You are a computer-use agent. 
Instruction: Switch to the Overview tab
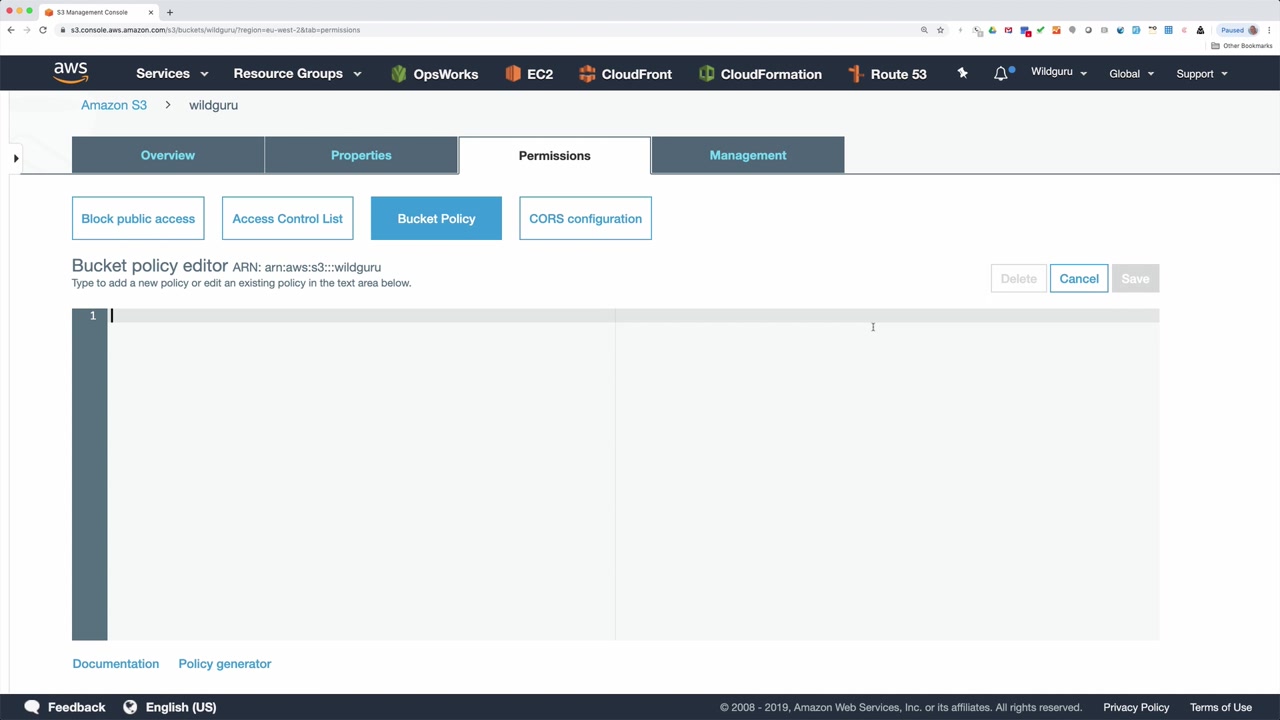point(168,155)
